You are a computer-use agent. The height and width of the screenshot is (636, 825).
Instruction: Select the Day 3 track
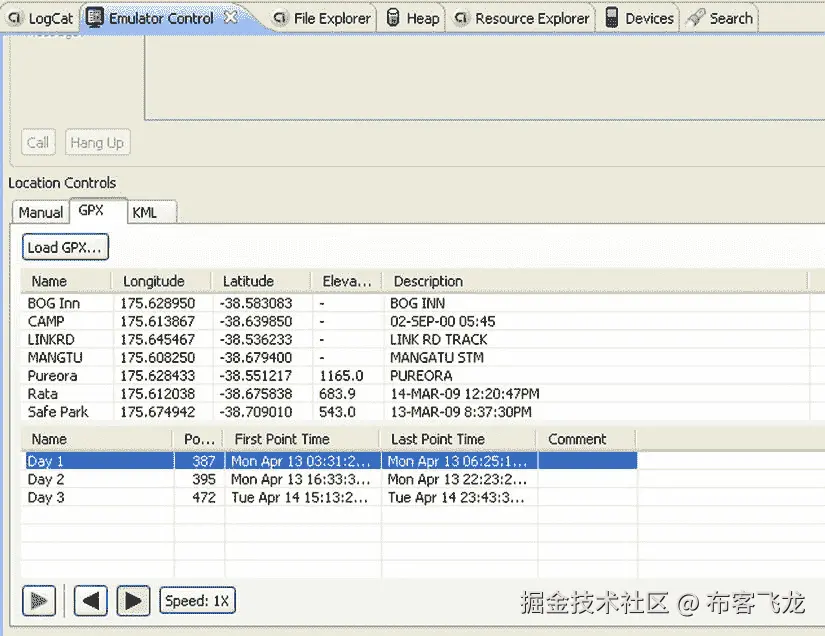[329, 498]
